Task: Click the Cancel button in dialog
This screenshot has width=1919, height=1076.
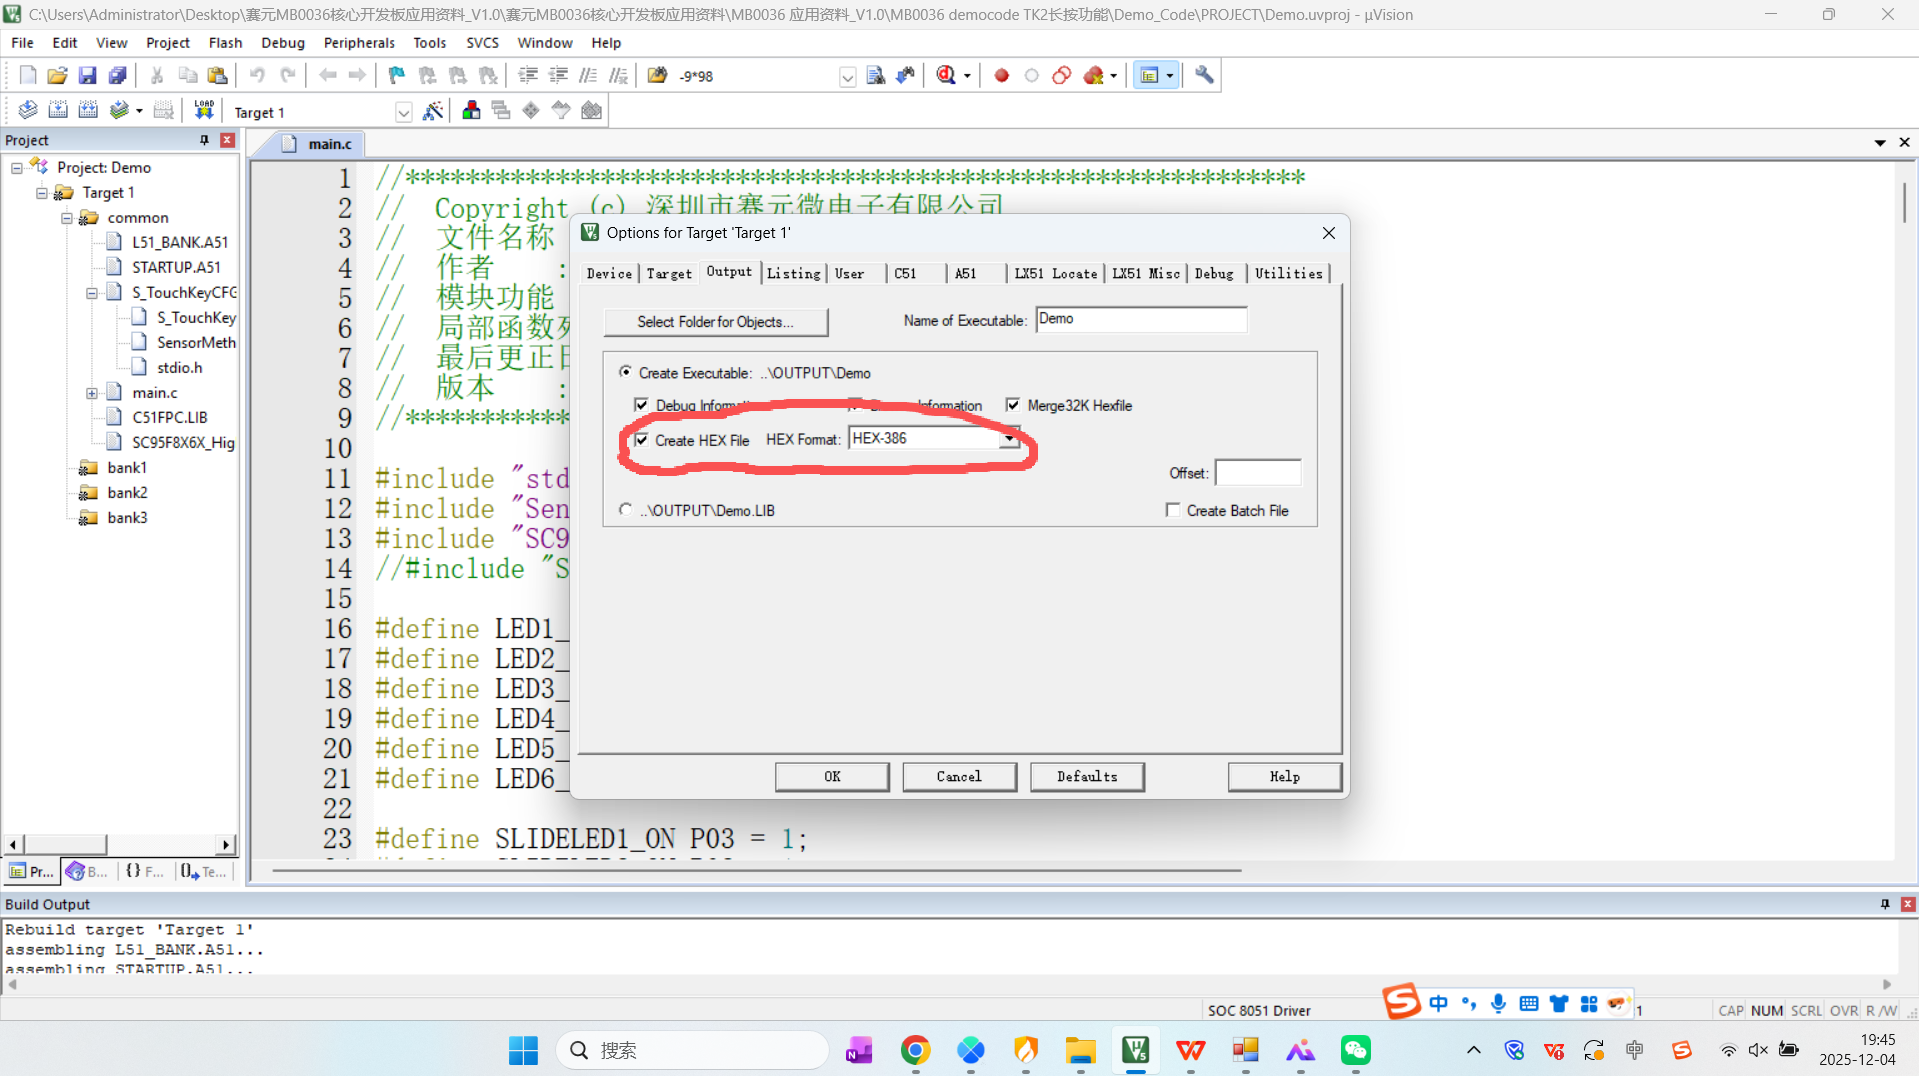Action: tap(959, 776)
